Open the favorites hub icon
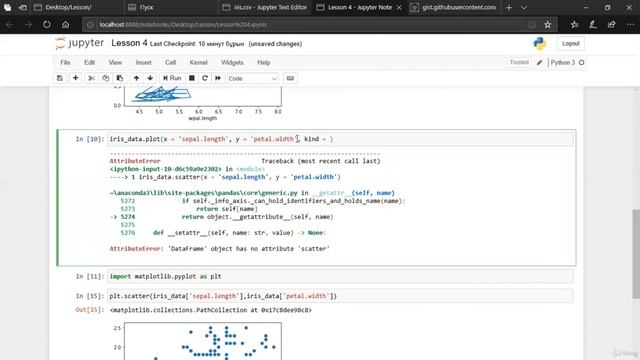The width and height of the screenshot is (640, 360). [x=575, y=25]
